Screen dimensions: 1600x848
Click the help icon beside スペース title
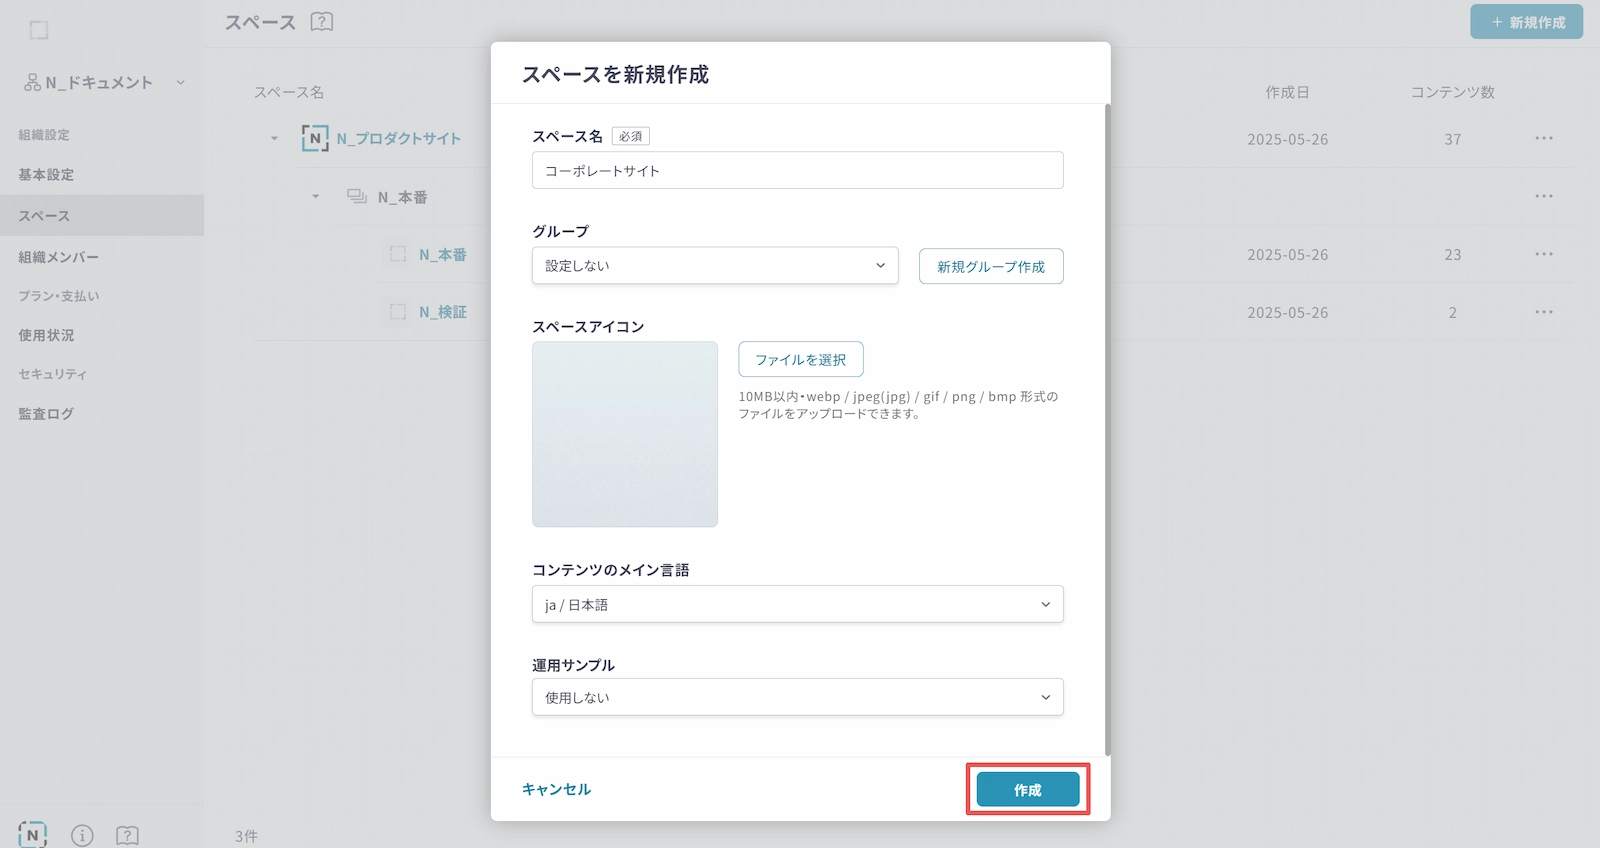(x=321, y=21)
